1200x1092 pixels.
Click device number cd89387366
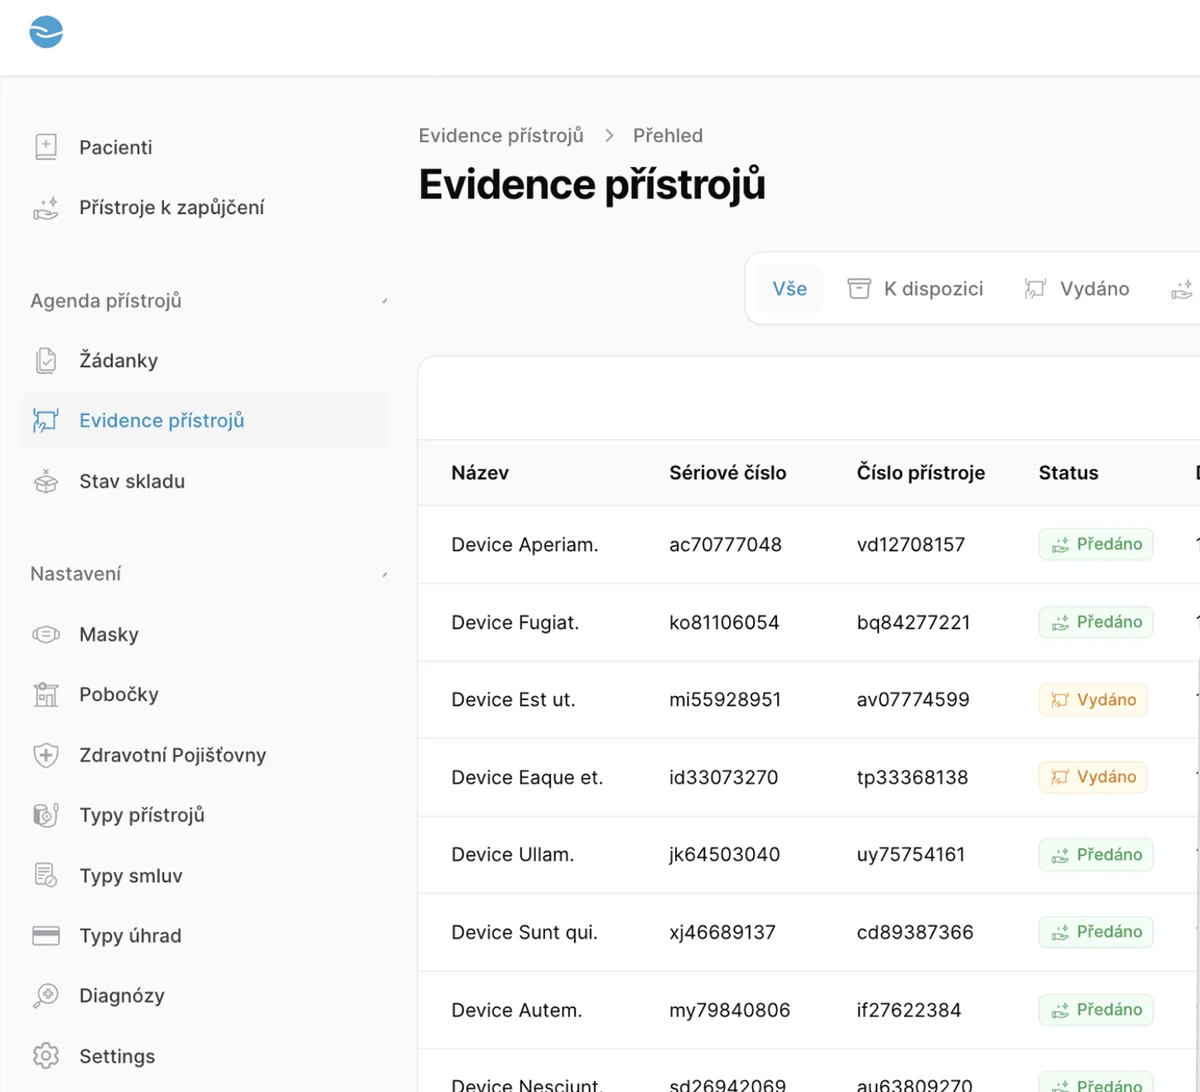click(x=915, y=932)
